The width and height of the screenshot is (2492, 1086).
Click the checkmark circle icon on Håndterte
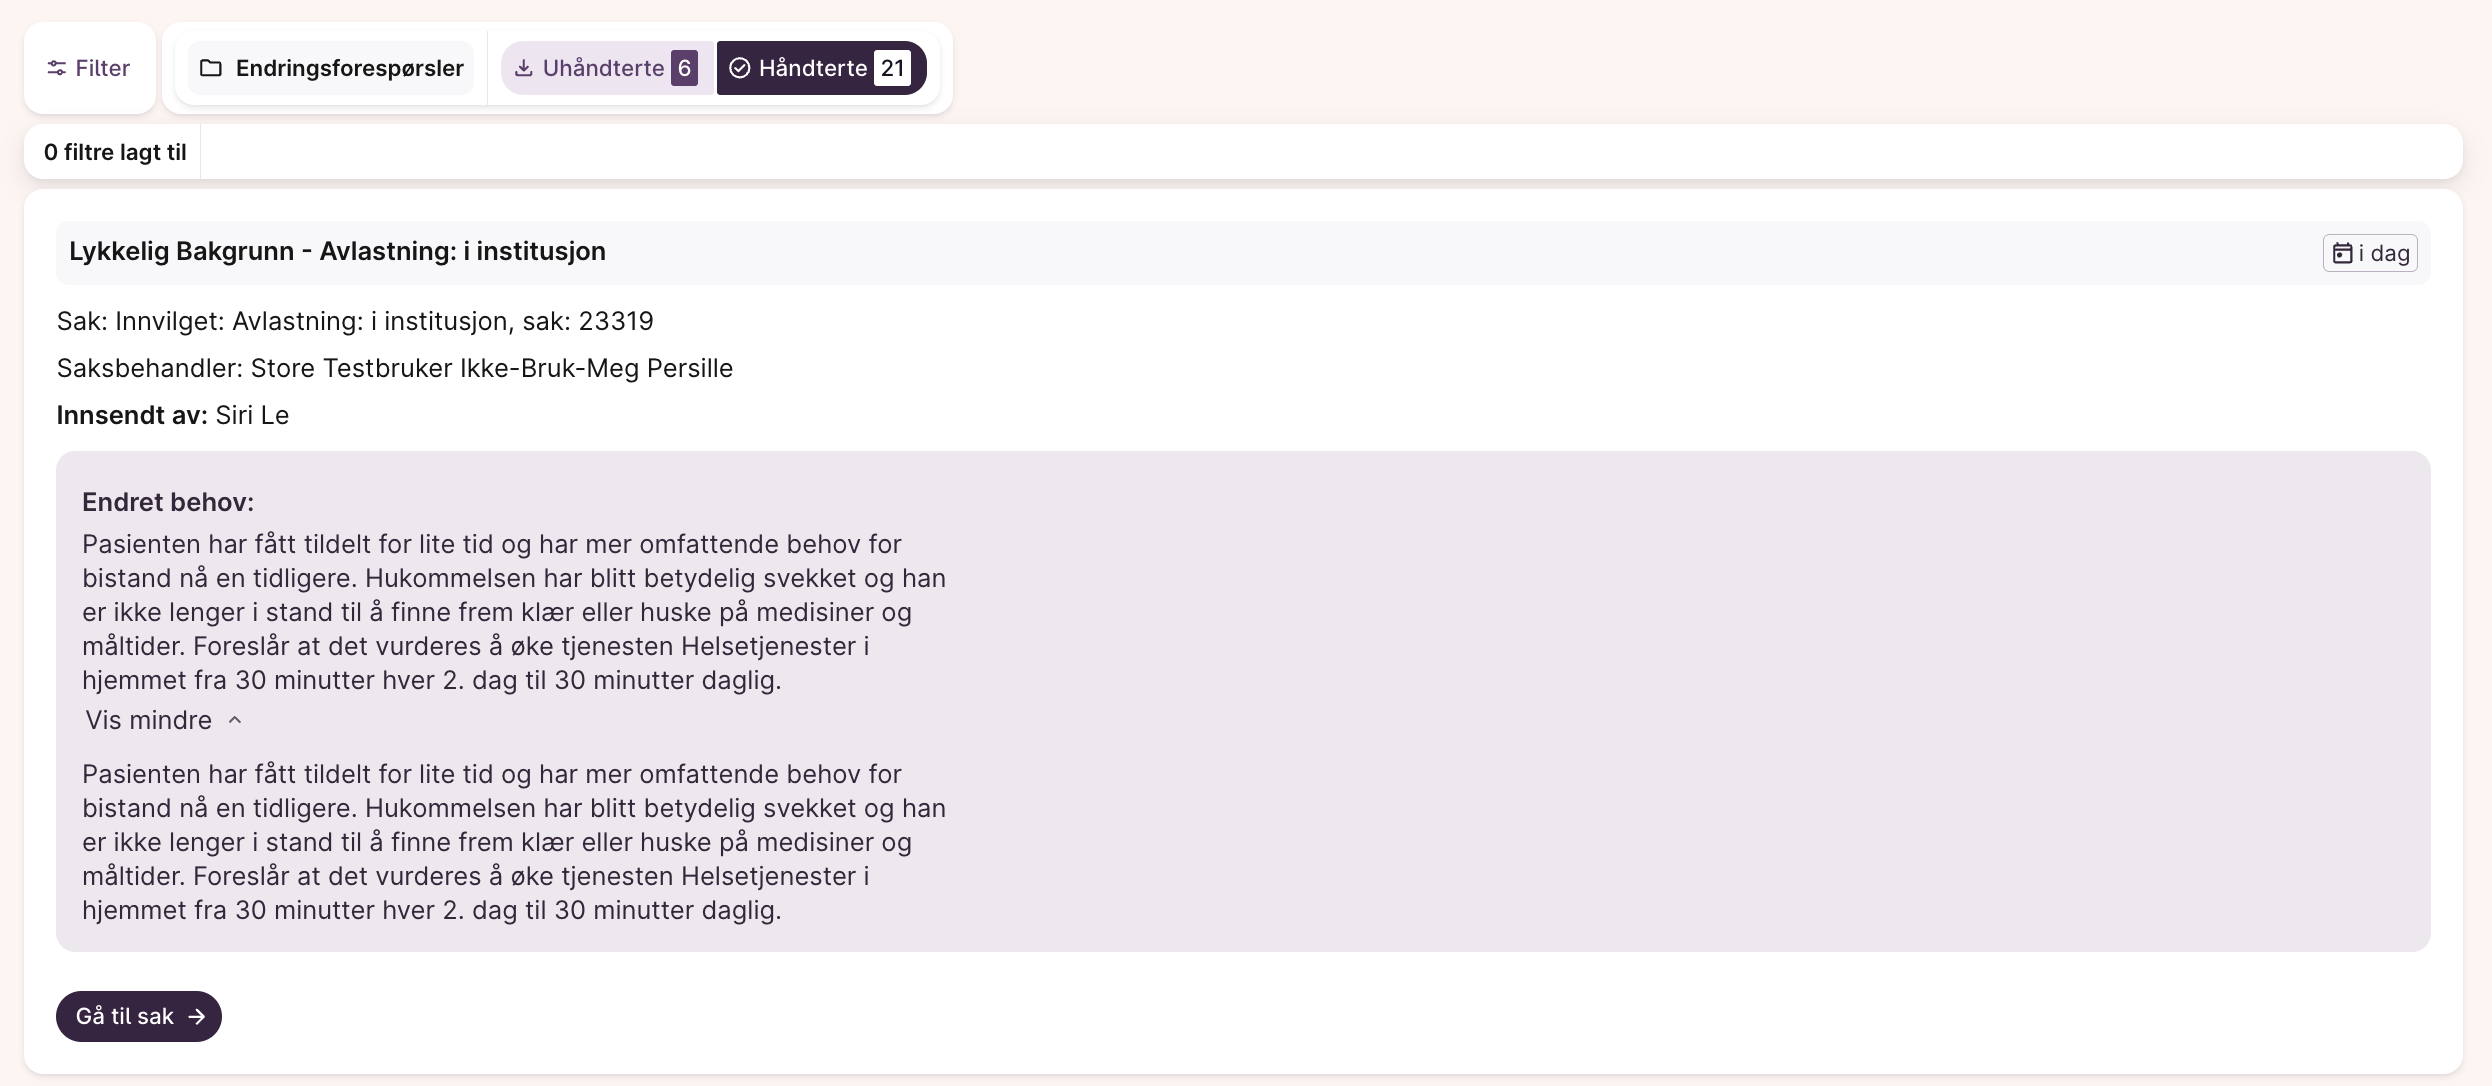coord(740,68)
